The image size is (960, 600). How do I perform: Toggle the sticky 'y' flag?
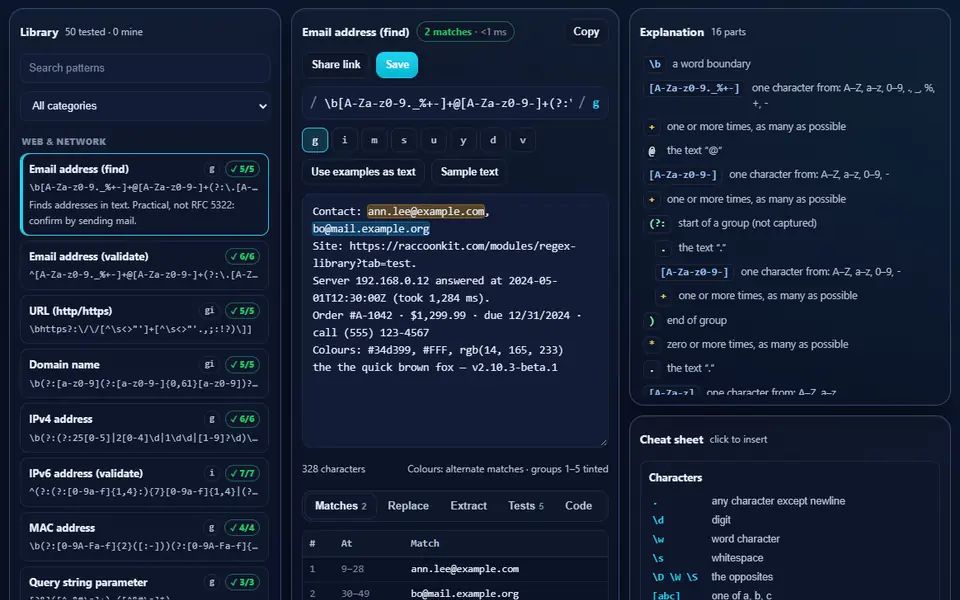[463, 140]
